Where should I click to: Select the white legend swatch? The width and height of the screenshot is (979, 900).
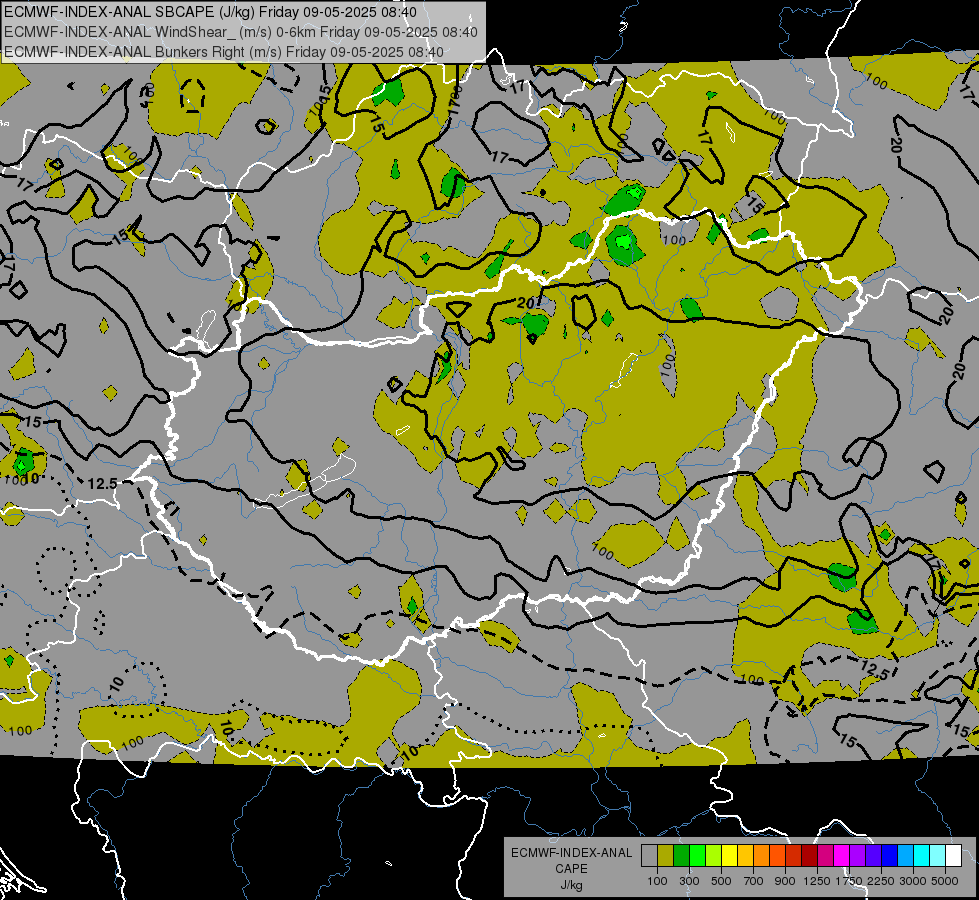[x=953, y=856]
